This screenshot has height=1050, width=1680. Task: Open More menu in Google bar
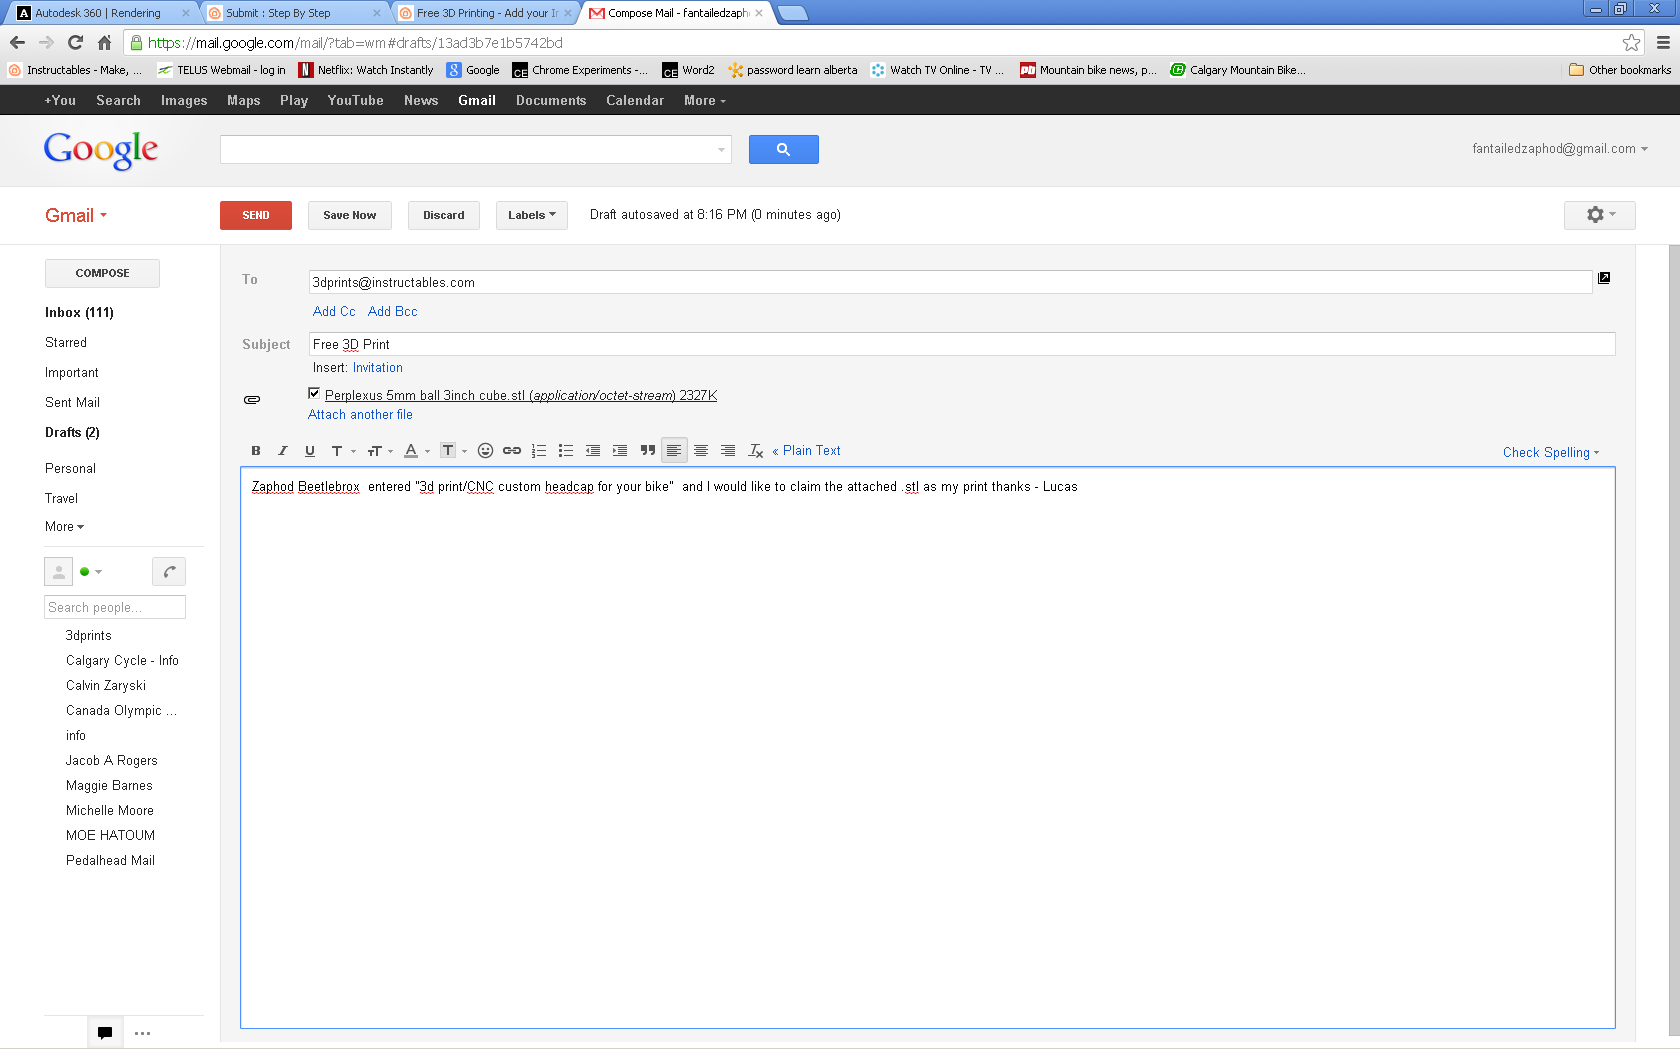pyautogui.click(x=705, y=101)
